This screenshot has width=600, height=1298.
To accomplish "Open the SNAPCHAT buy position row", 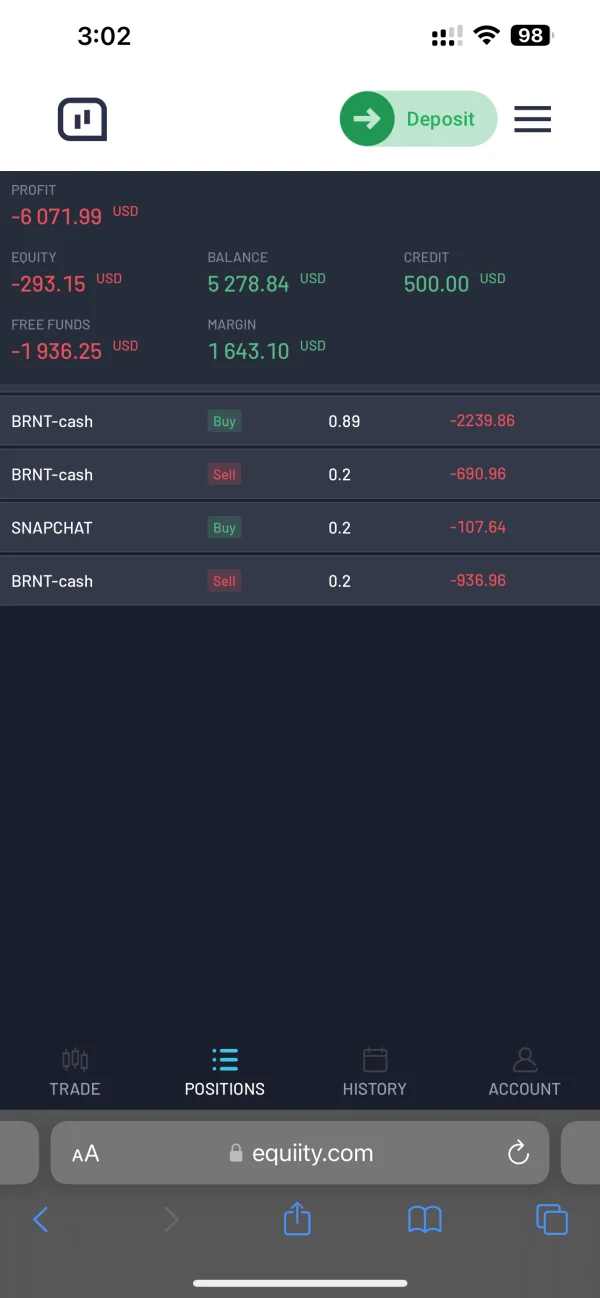I will click(300, 528).
